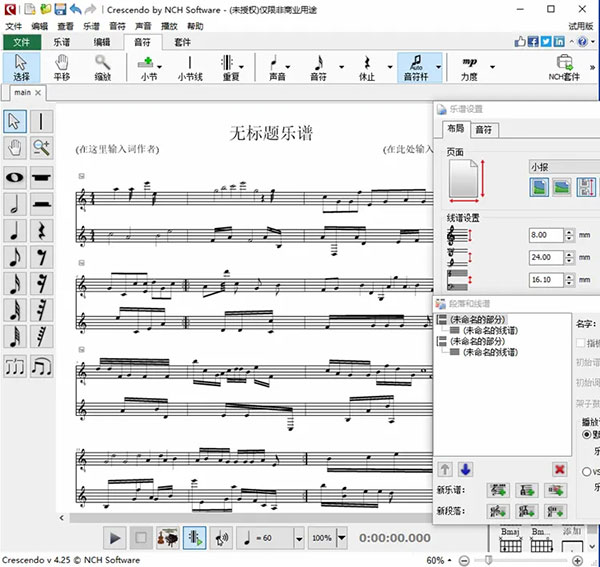Open the instrument piano icon in the transport bar

point(167,537)
